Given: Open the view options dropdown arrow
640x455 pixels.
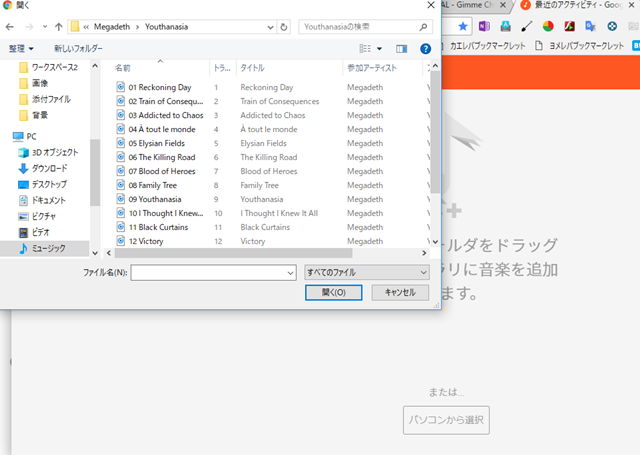Looking at the screenshot, I should click(x=380, y=49).
